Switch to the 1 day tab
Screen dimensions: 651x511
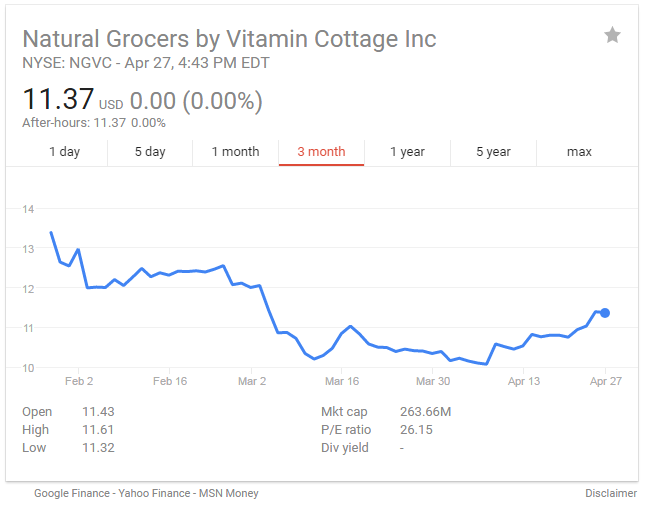tap(64, 152)
